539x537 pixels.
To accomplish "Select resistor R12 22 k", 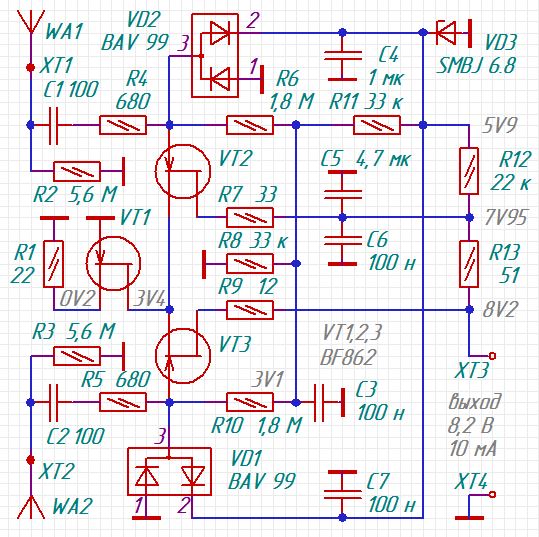I will pyautogui.click(x=469, y=171).
